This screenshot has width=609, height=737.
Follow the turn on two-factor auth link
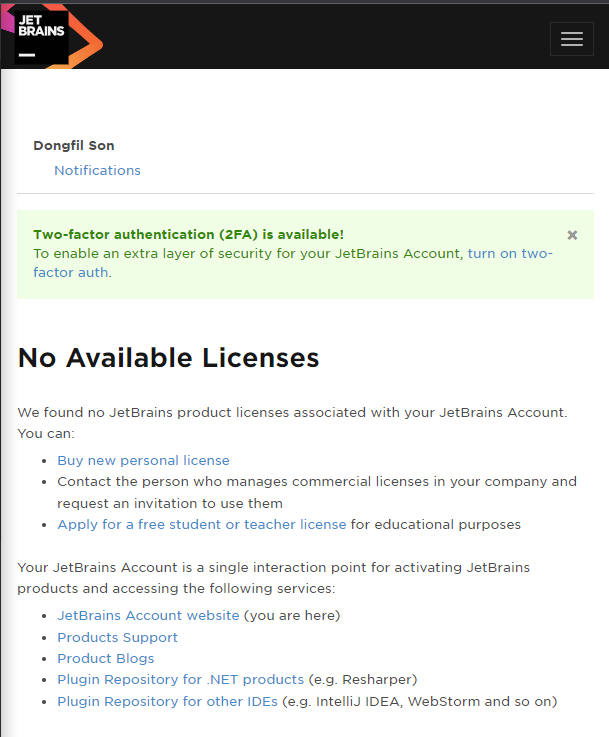click(x=293, y=263)
